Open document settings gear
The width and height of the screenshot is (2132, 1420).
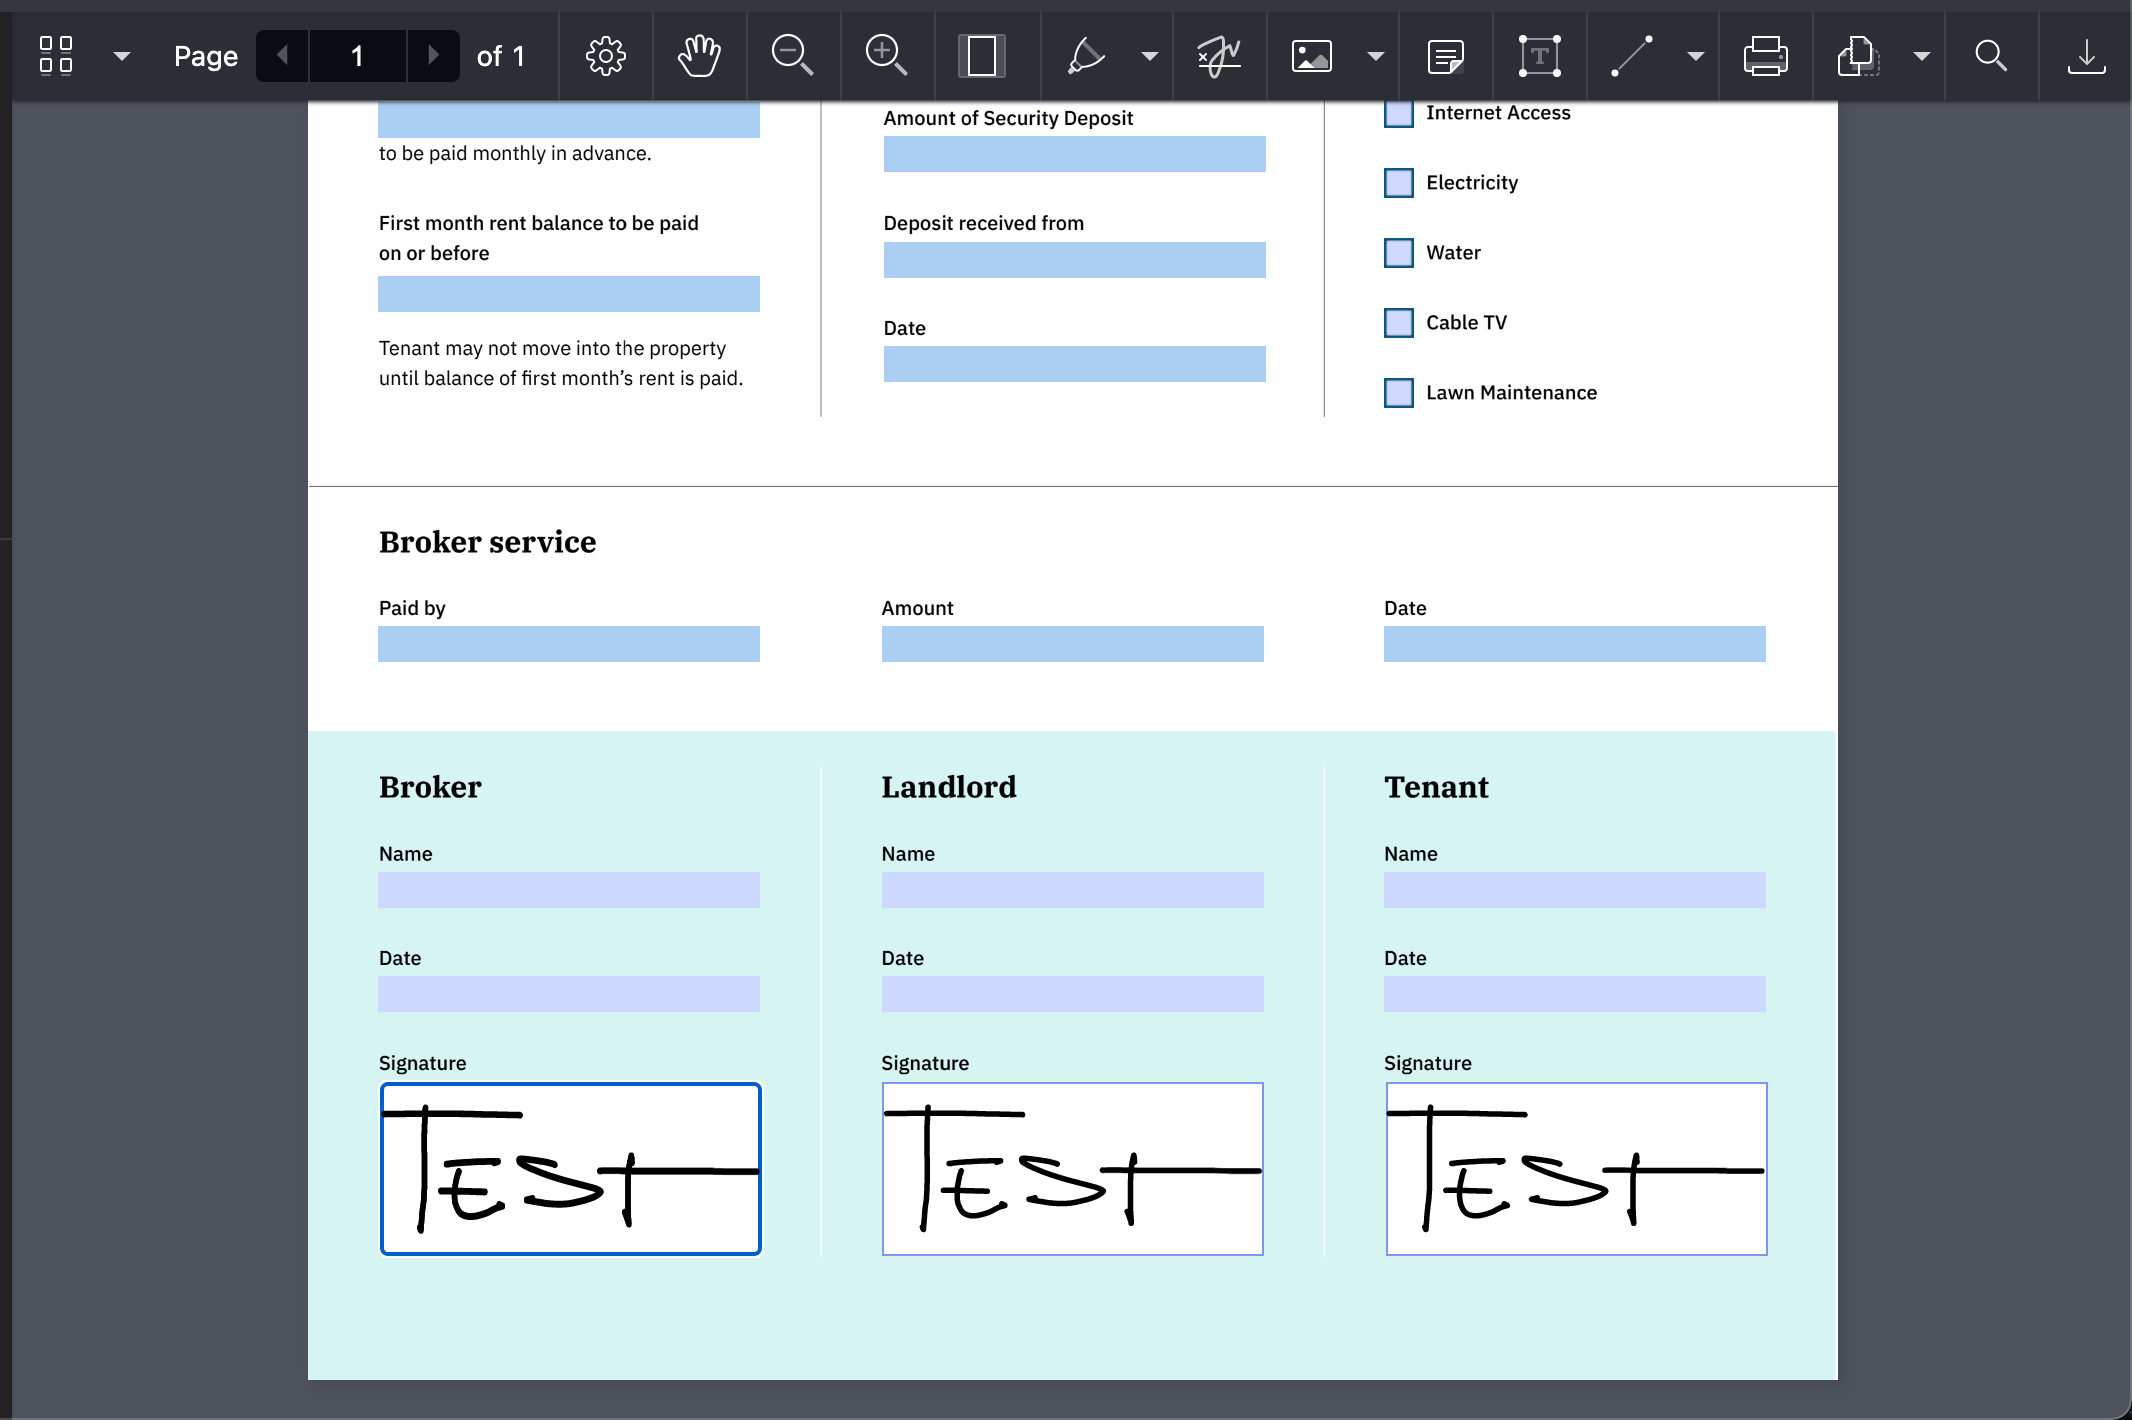(x=605, y=56)
